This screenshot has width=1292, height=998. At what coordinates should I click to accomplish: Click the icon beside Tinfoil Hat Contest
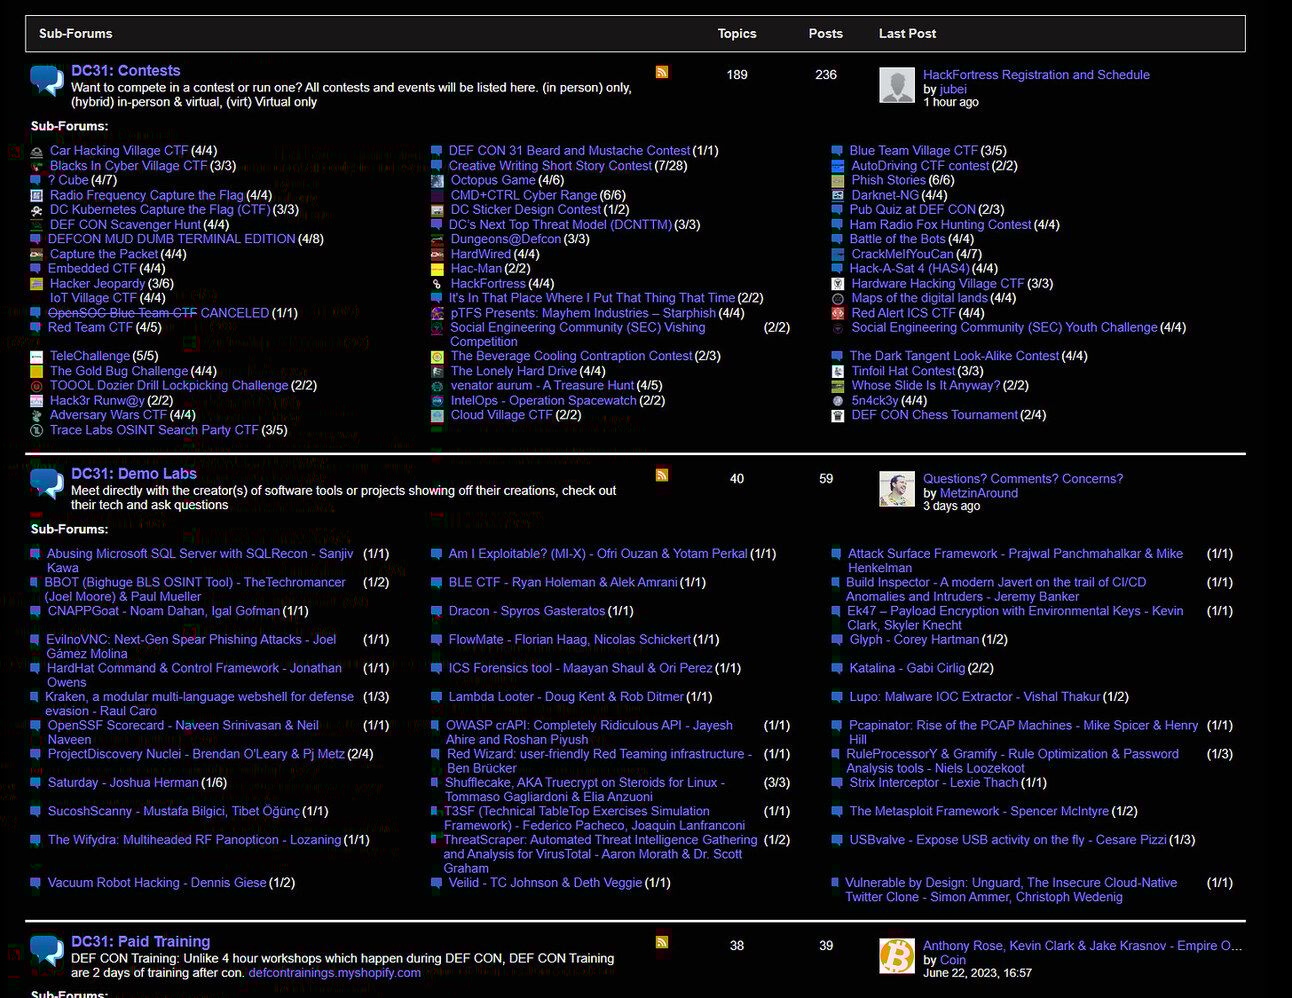pyautogui.click(x=838, y=371)
